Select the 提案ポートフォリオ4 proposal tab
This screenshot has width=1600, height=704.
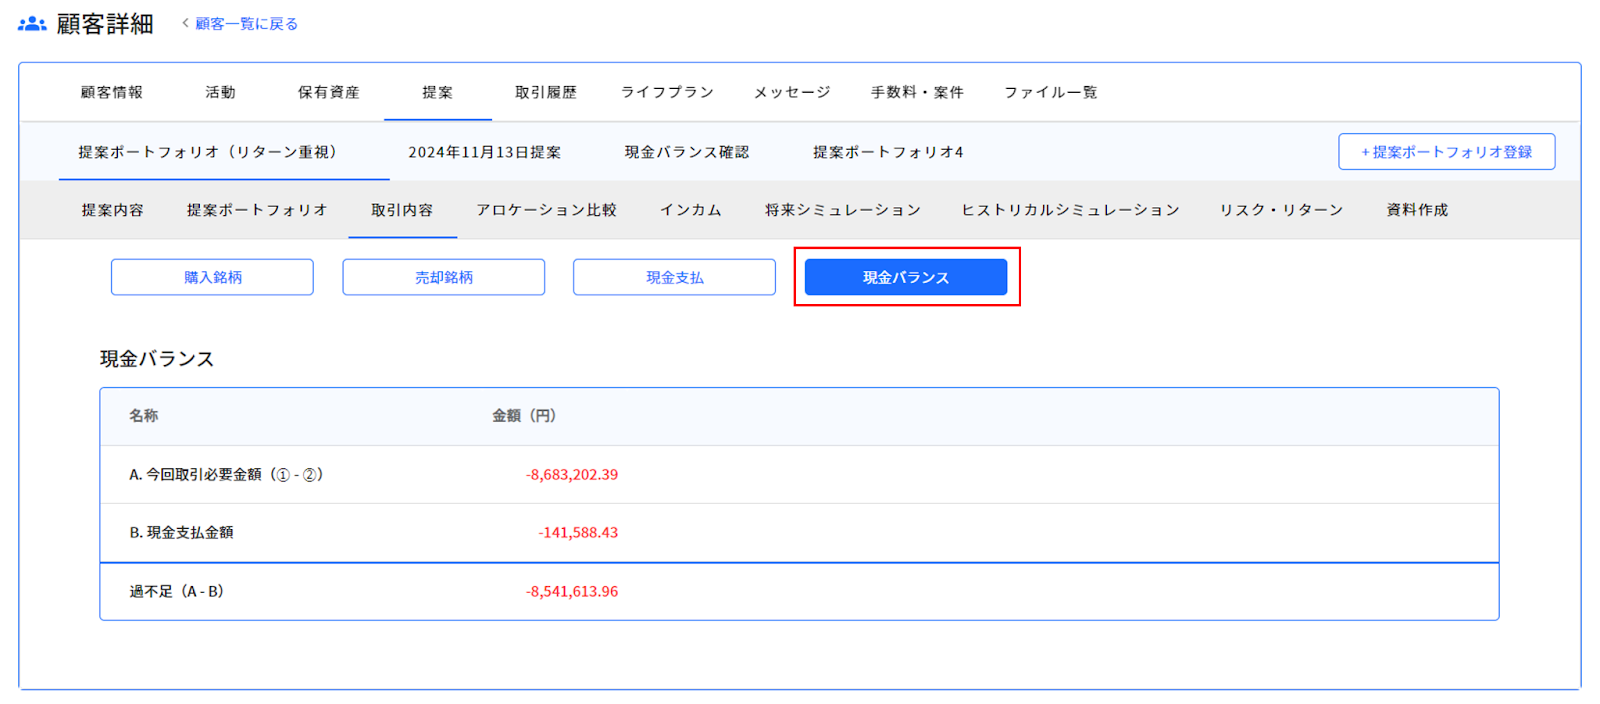tap(888, 152)
